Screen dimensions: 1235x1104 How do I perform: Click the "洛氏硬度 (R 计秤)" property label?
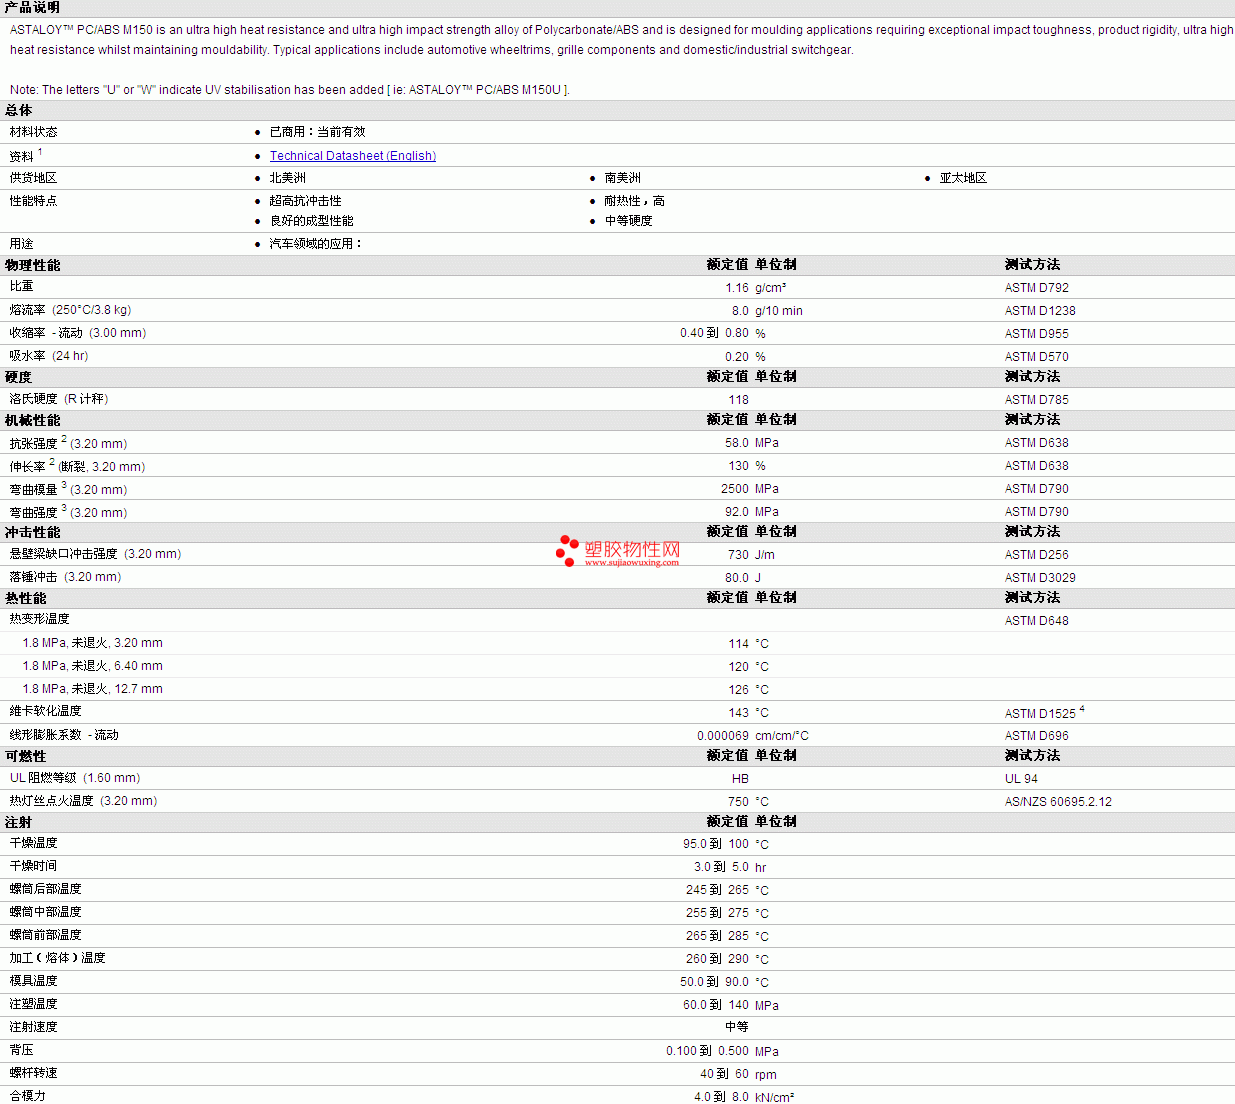pyautogui.click(x=59, y=399)
